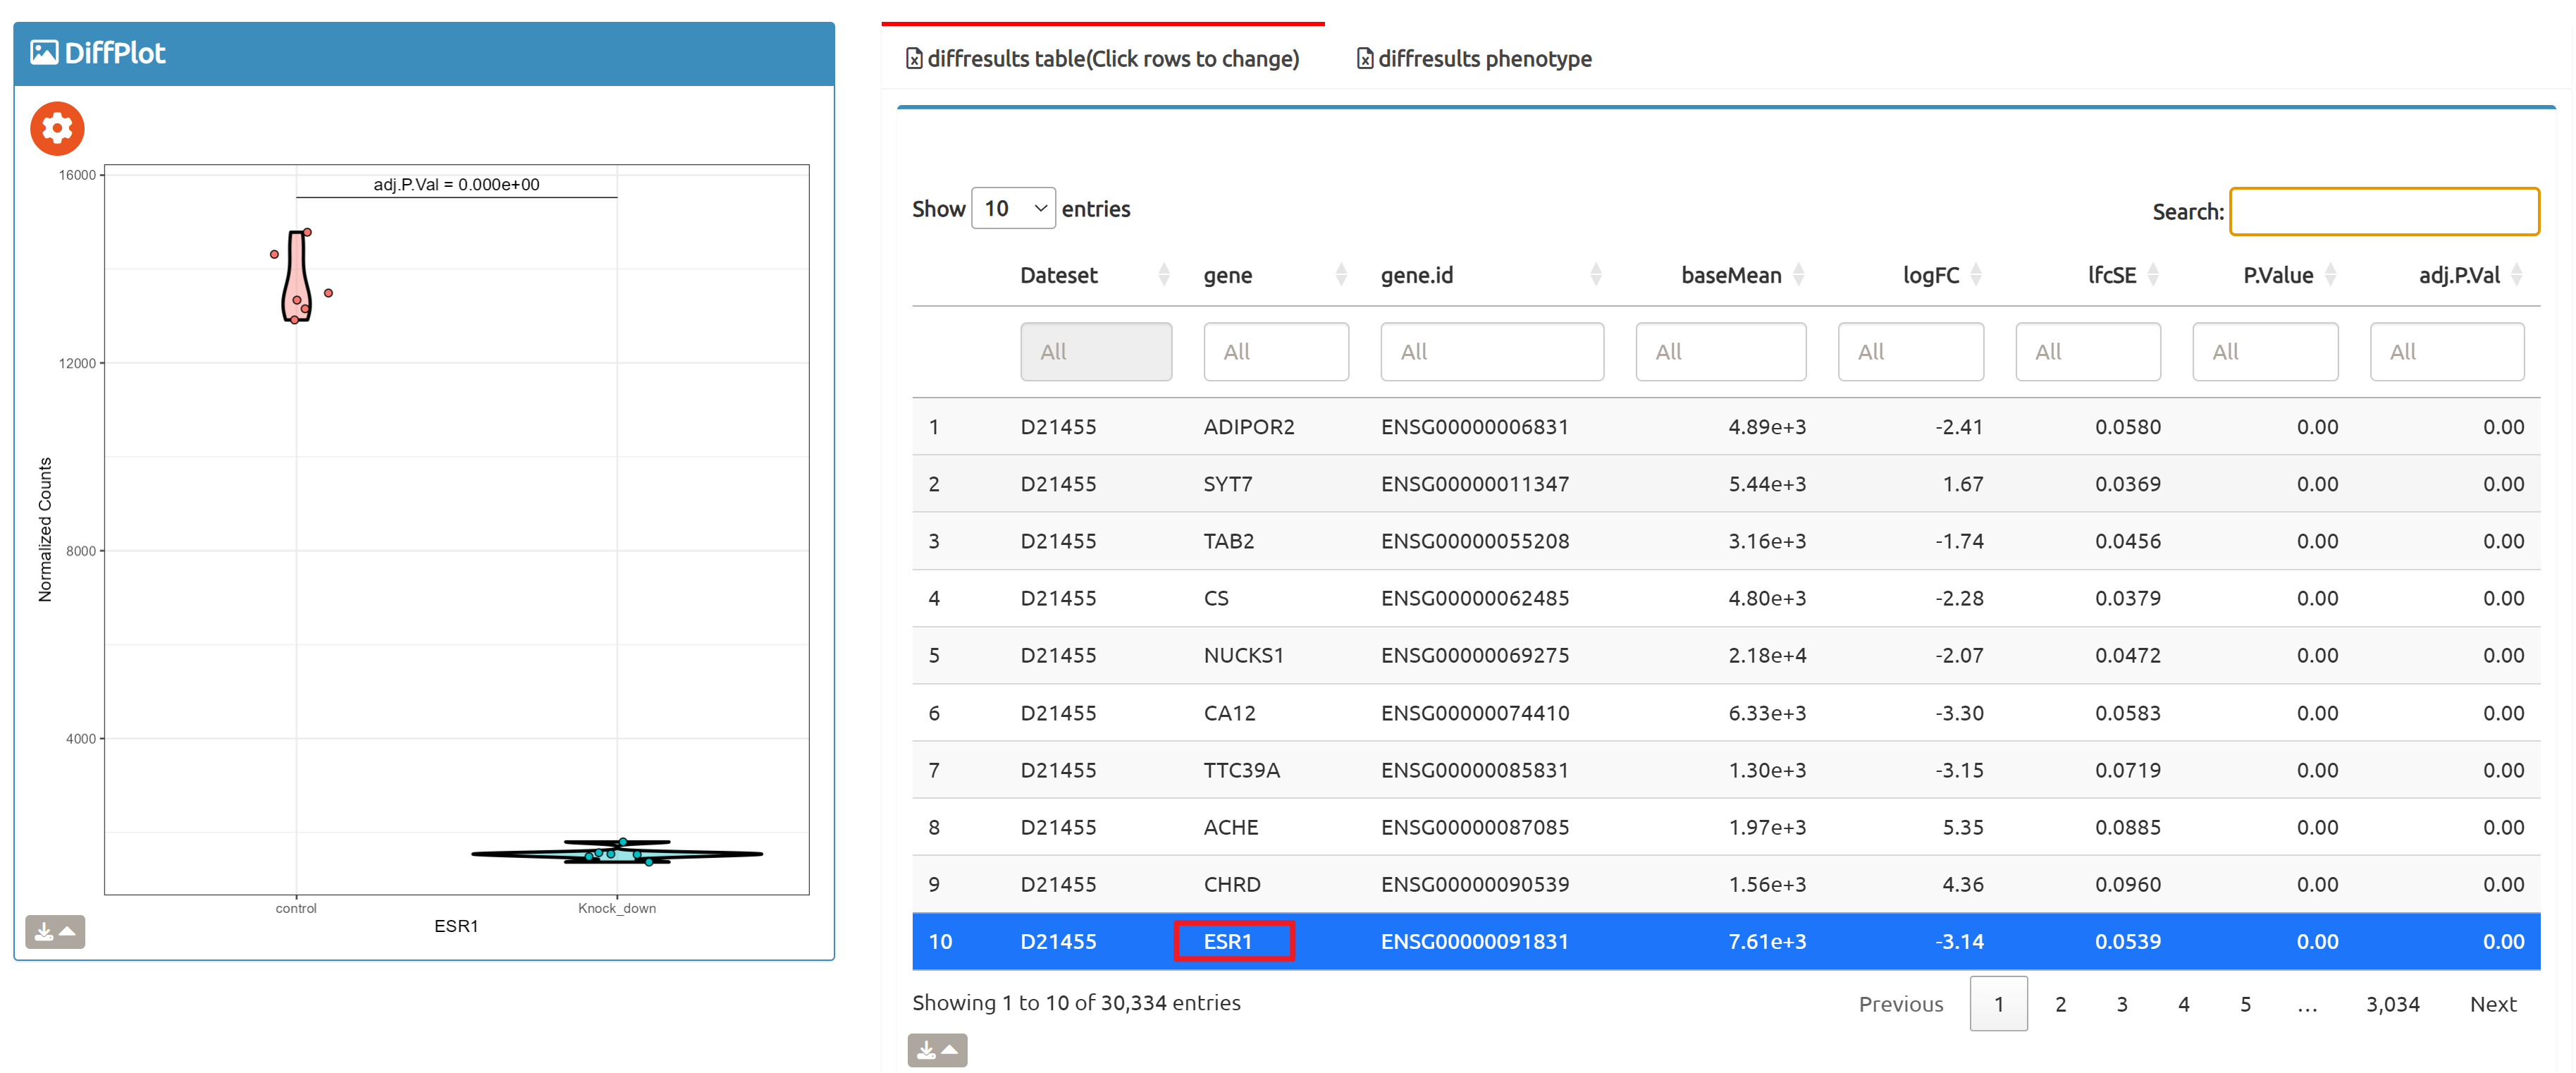The image size is (2576, 1073).
Task: Click the adj.P.Val annotation in the plot
Action: pos(456,184)
